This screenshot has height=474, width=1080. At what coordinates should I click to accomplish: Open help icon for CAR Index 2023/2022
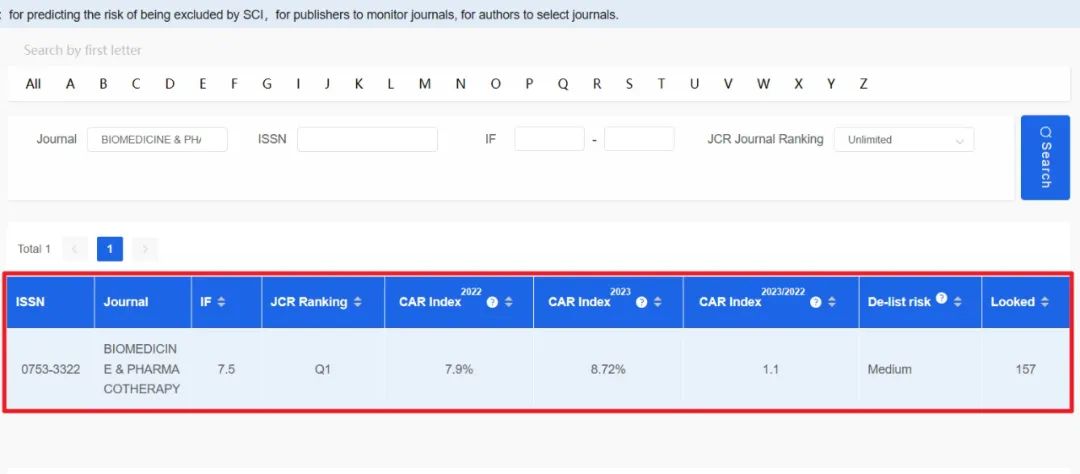[816, 302]
